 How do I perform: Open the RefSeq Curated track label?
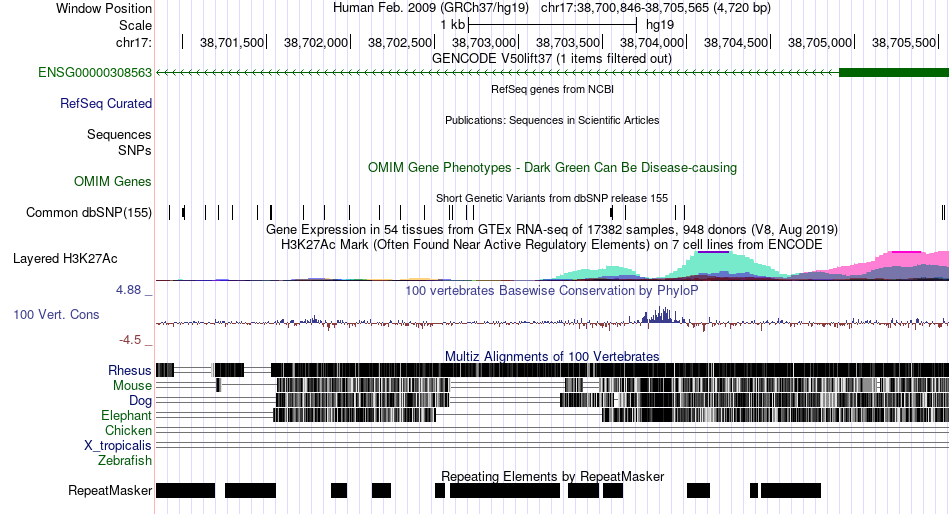(x=105, y=104)
